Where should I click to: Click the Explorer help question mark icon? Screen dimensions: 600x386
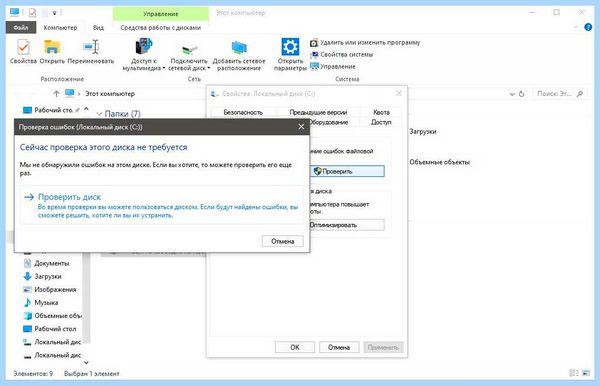[588, 27]
